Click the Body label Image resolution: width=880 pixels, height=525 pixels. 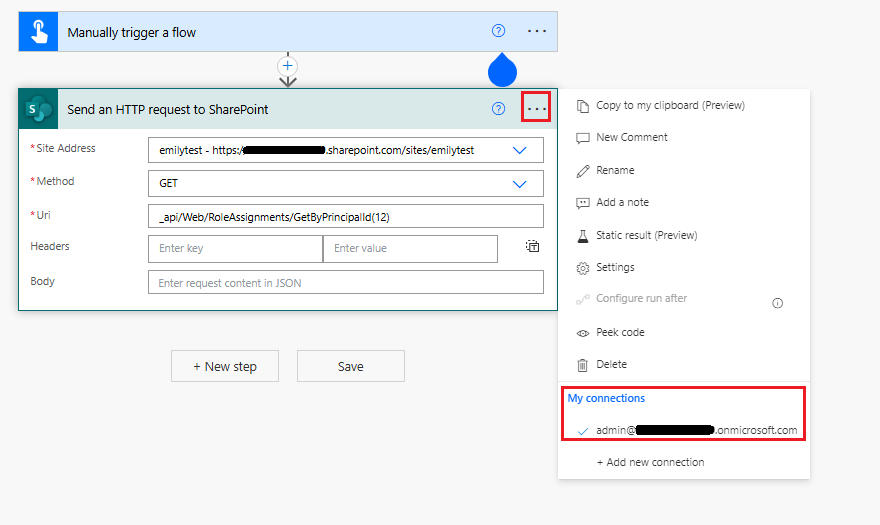tap(43, 281)
